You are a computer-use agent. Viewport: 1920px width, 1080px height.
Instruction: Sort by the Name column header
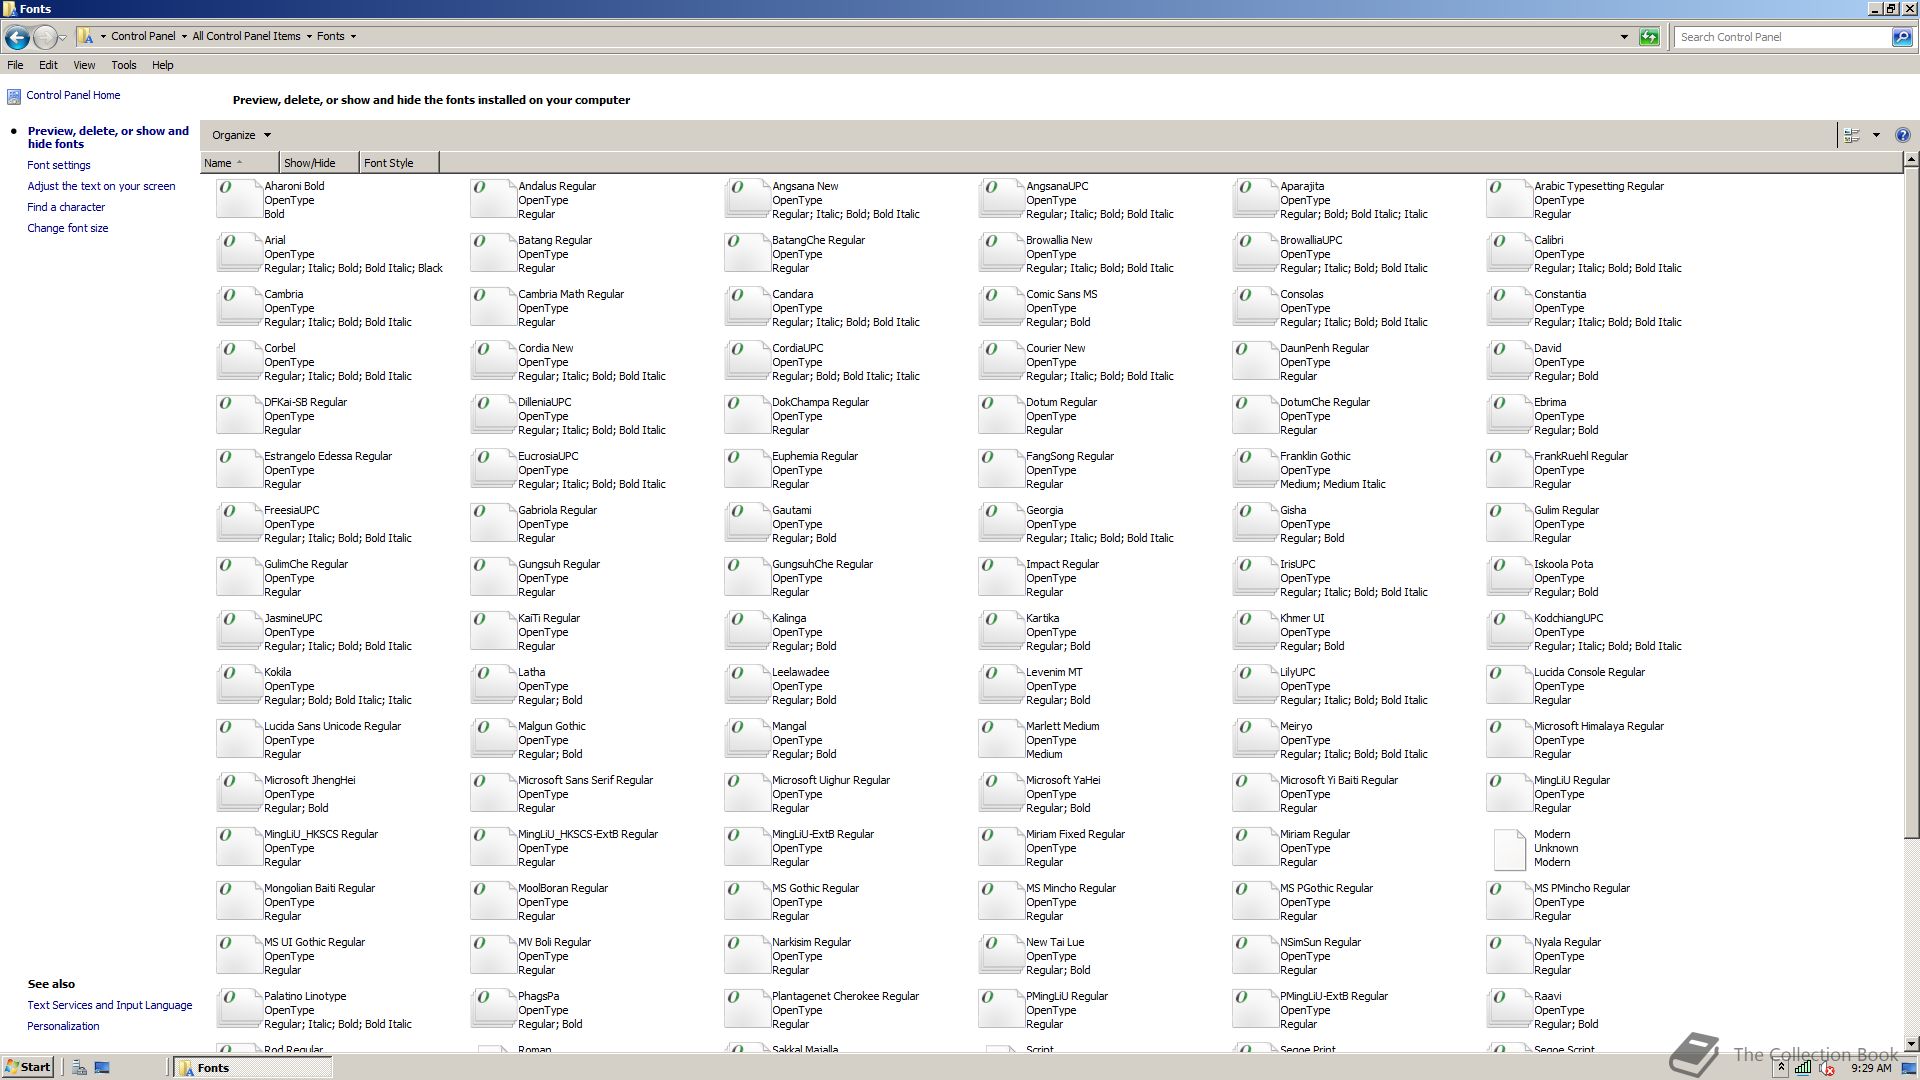click(x=239, y=163)
